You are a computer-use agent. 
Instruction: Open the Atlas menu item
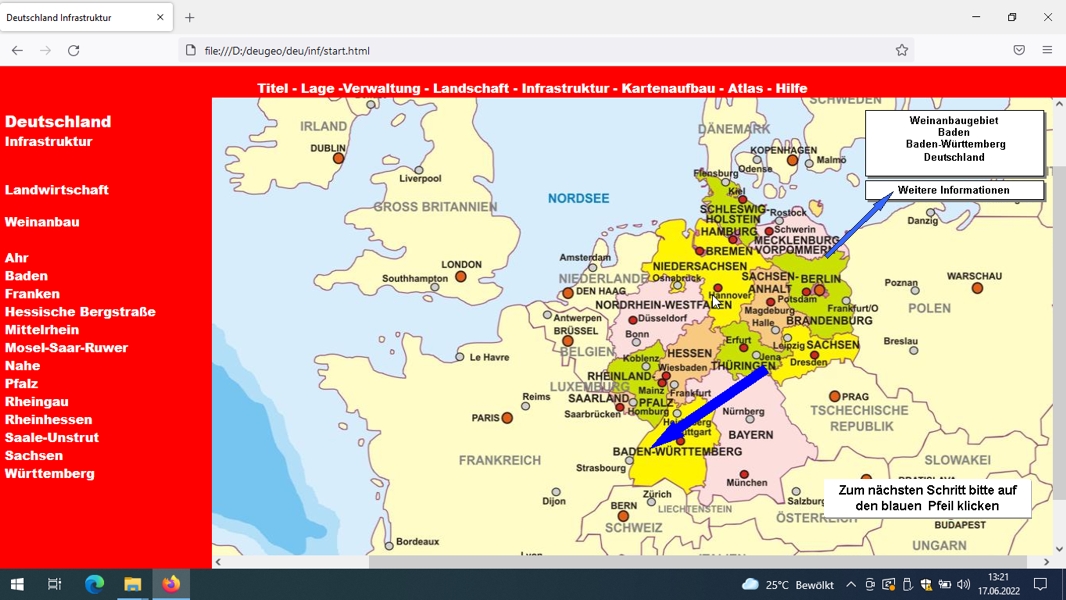coord(745,88)
